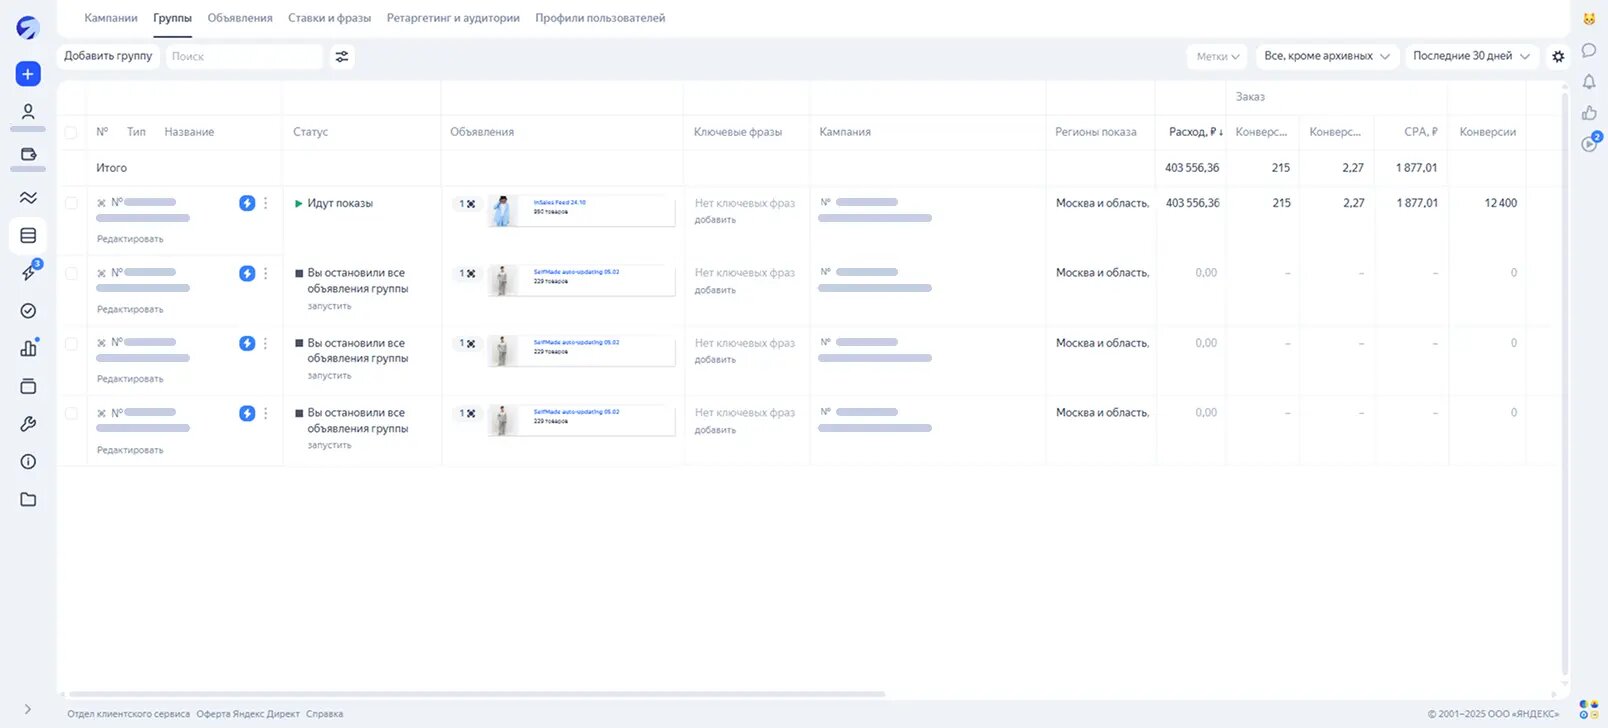Image resolution: width=1608 pixels, height=728 pixels.
Task: Click the 'Идут показы' status text
Action: coord(340,203)
